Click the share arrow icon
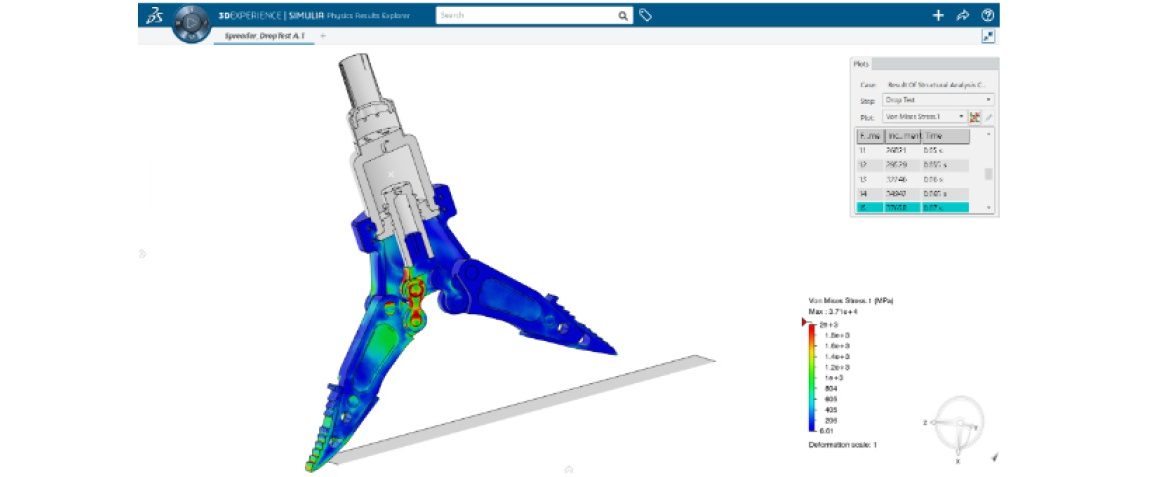 pyautogui.click(x=963, y=16)
